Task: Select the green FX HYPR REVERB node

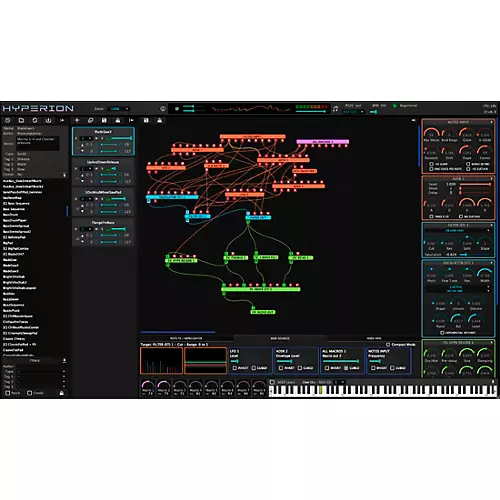Action: tap(181, 260)
